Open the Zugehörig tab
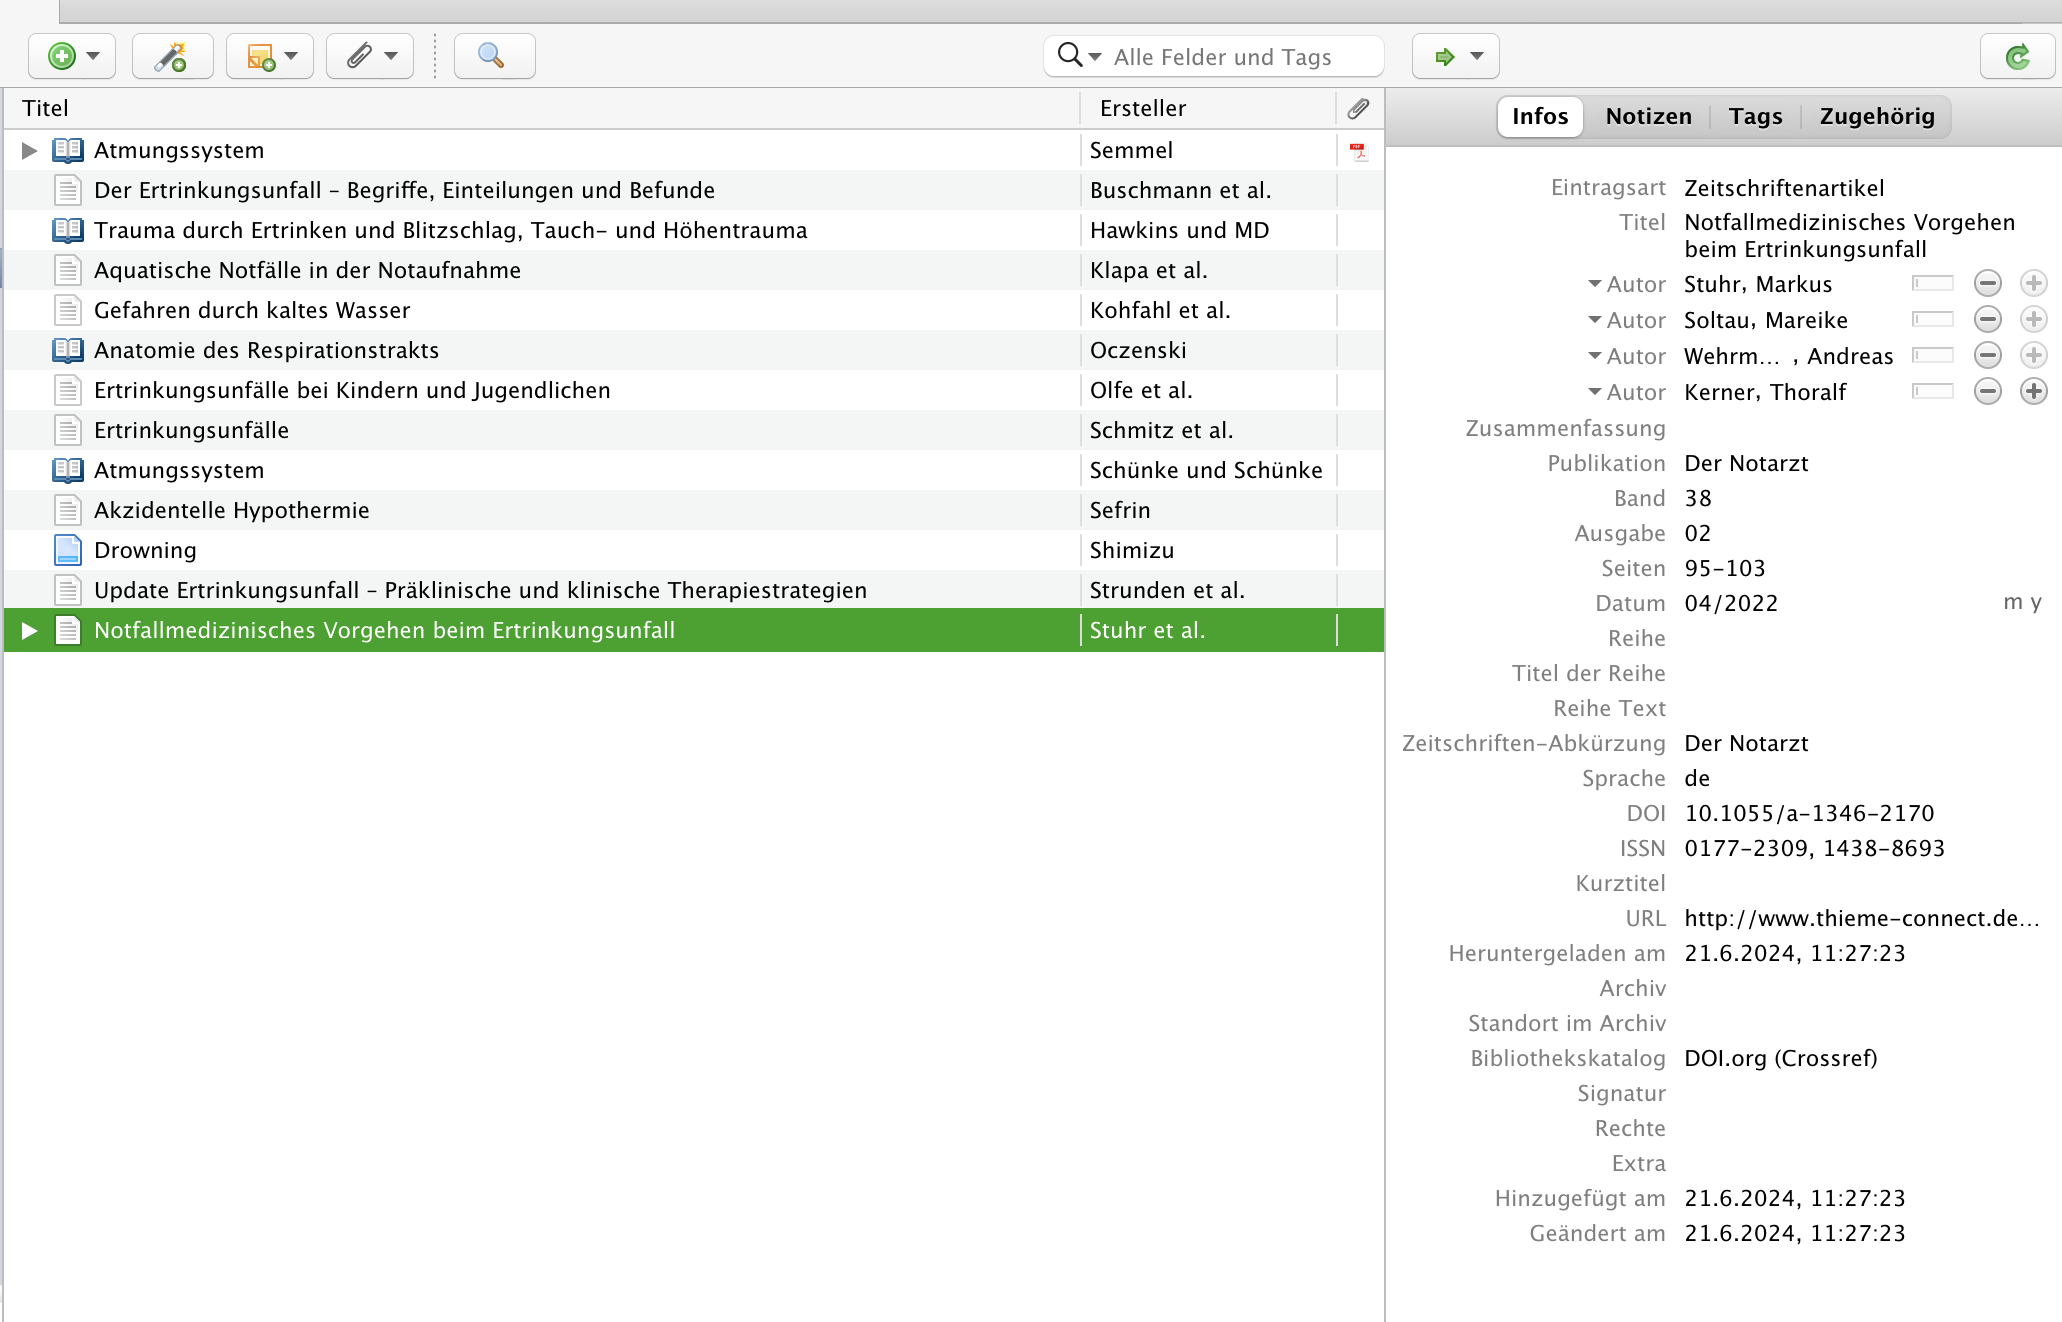The width and height of the screenshot is (2062, 1322). [1876, 117]
